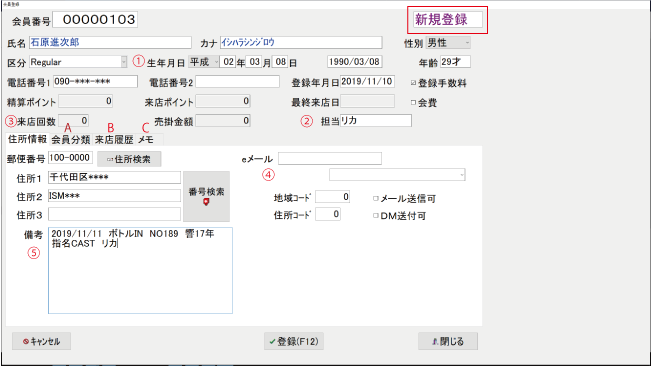
Task: Check the メール送信可 option
Action: pyautogui.click(x=376, y=199)
